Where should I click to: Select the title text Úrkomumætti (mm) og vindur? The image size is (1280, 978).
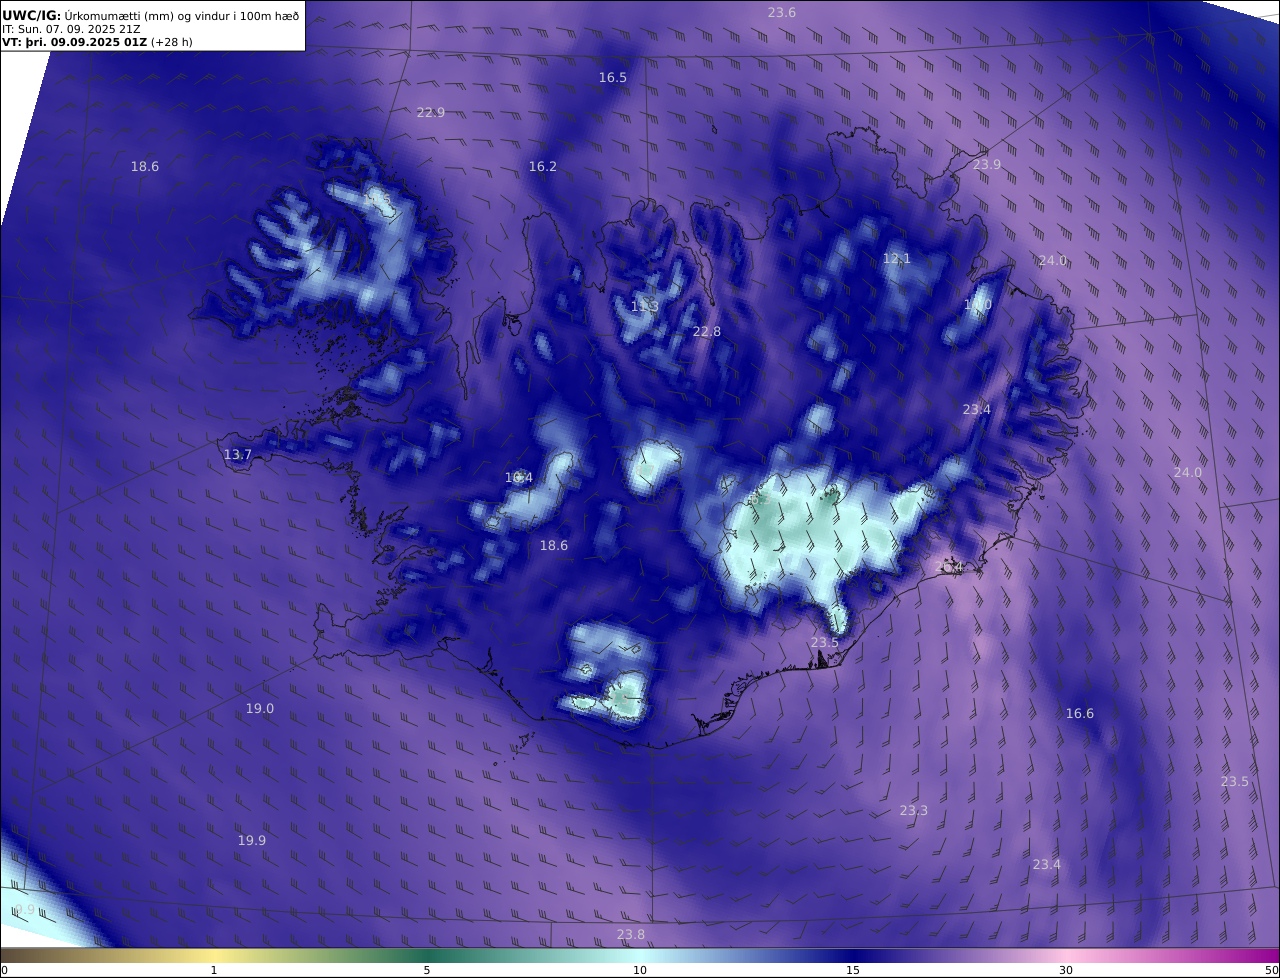[x=148, y=16]
